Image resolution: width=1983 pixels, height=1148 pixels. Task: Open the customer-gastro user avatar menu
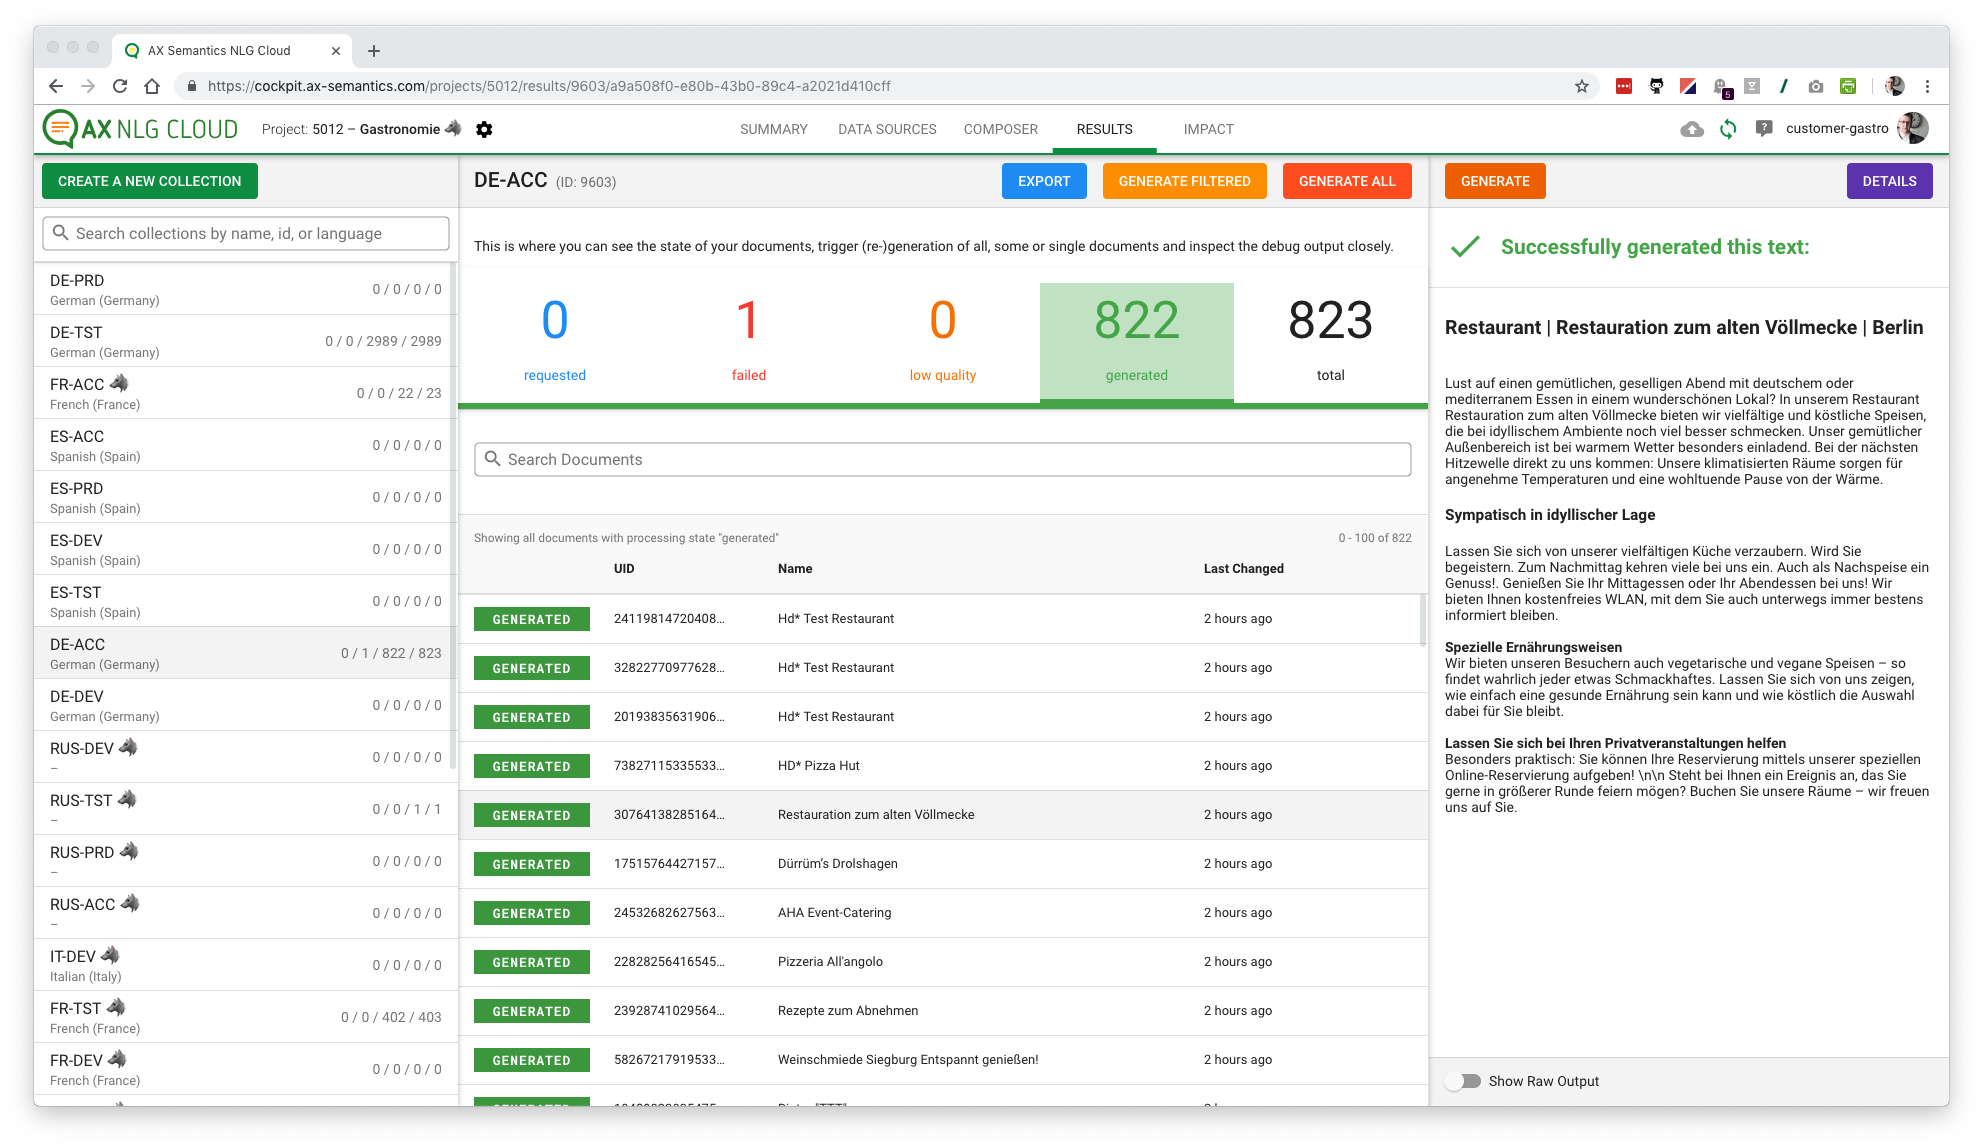coord(1912,128)
